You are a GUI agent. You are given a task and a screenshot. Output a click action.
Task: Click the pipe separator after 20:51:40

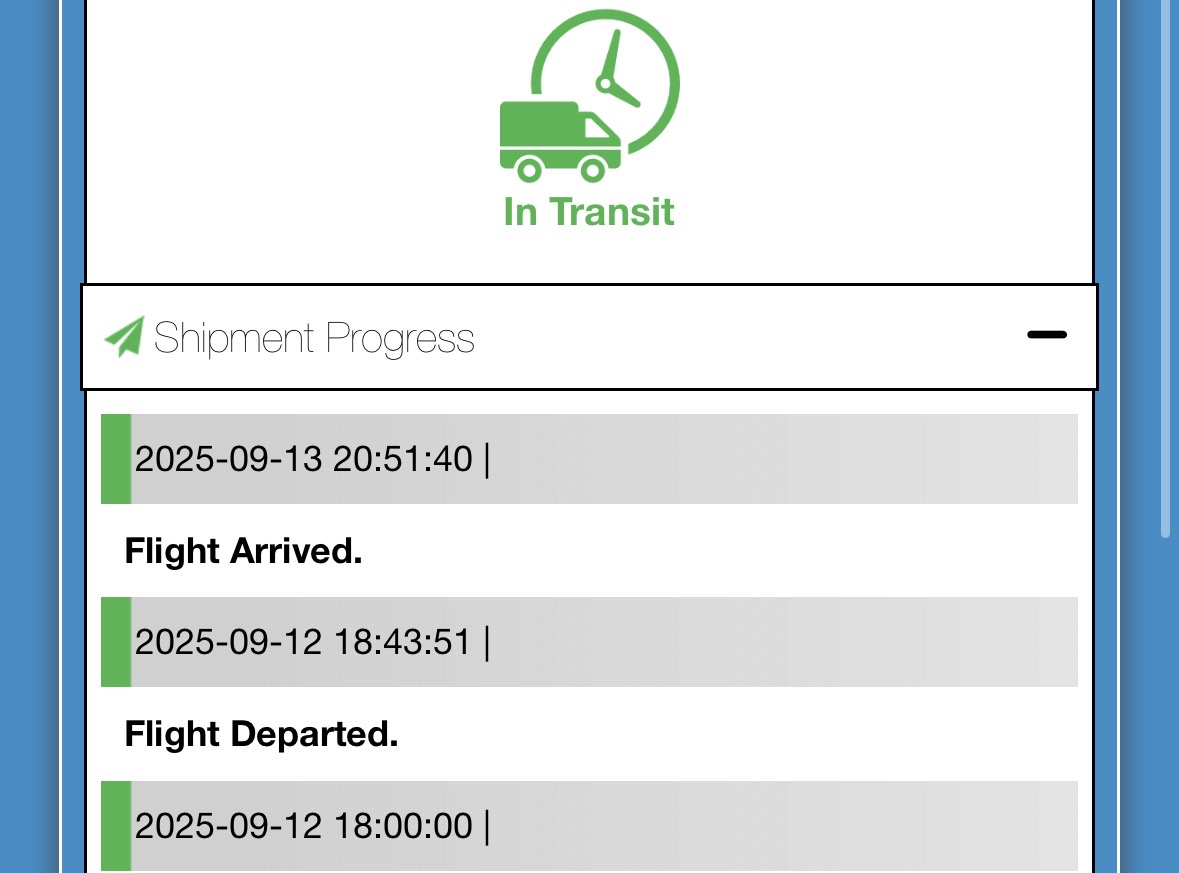click(x=487, y=460)
